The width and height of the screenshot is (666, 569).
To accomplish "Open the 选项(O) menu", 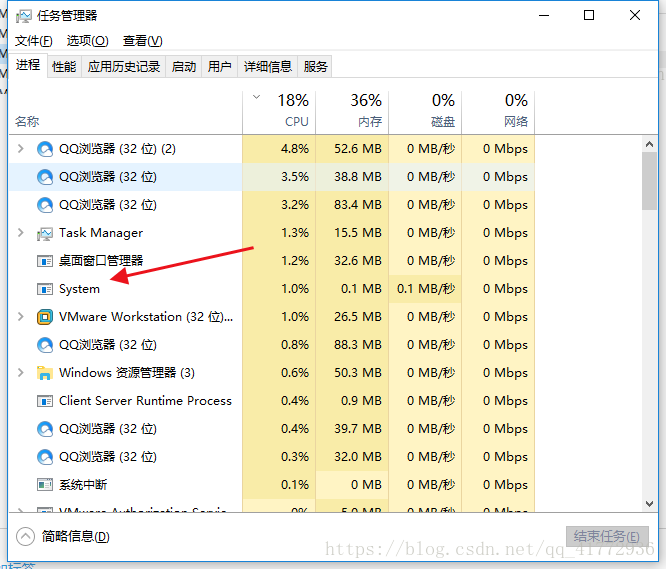I will tap(87, 41).
